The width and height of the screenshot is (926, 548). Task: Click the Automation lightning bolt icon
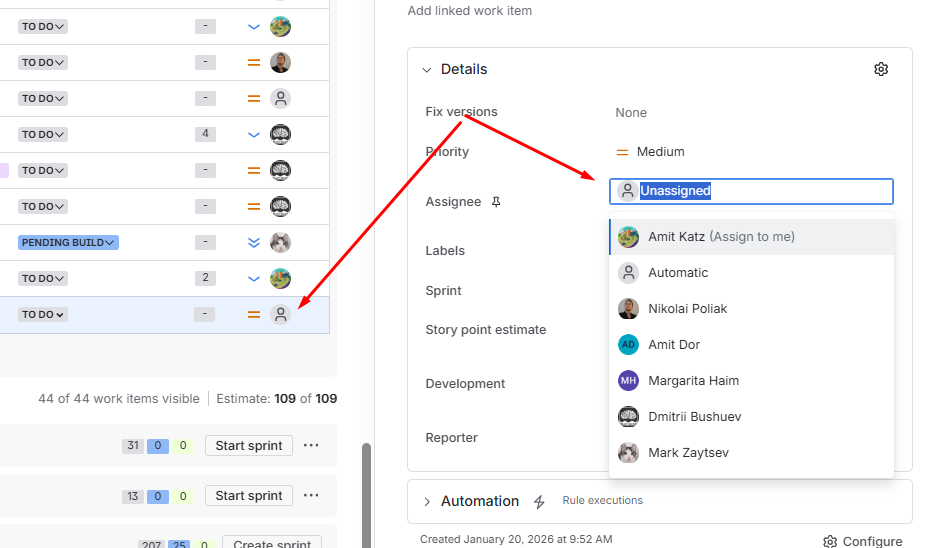(539, 501)
